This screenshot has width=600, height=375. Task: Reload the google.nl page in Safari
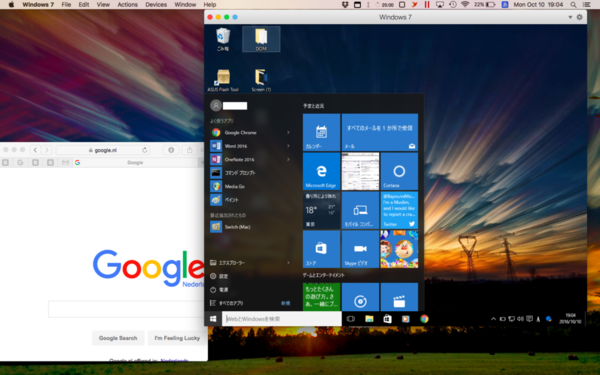click(145, 150)
